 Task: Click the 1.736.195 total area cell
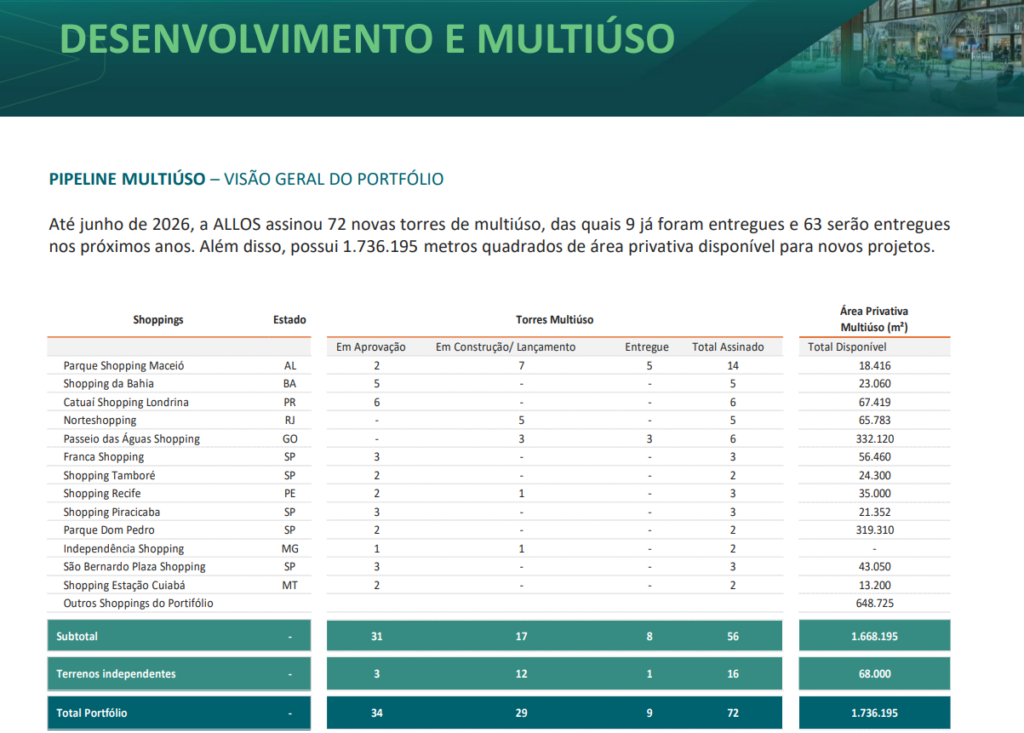pos(874,713)
